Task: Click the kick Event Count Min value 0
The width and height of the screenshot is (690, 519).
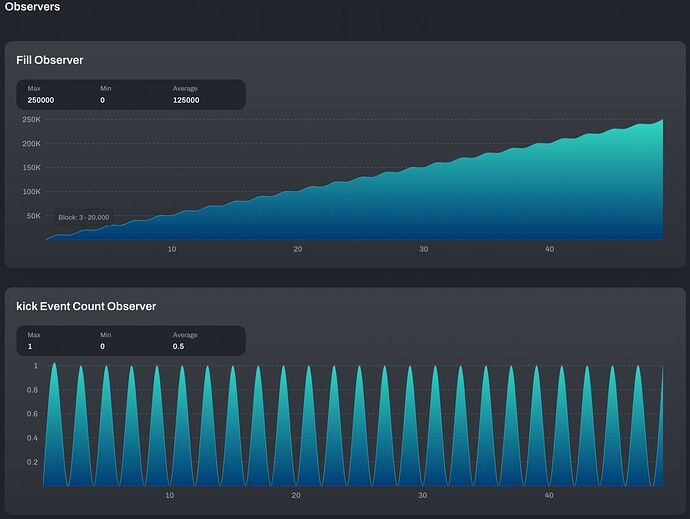Action: [x=103, y=347]
